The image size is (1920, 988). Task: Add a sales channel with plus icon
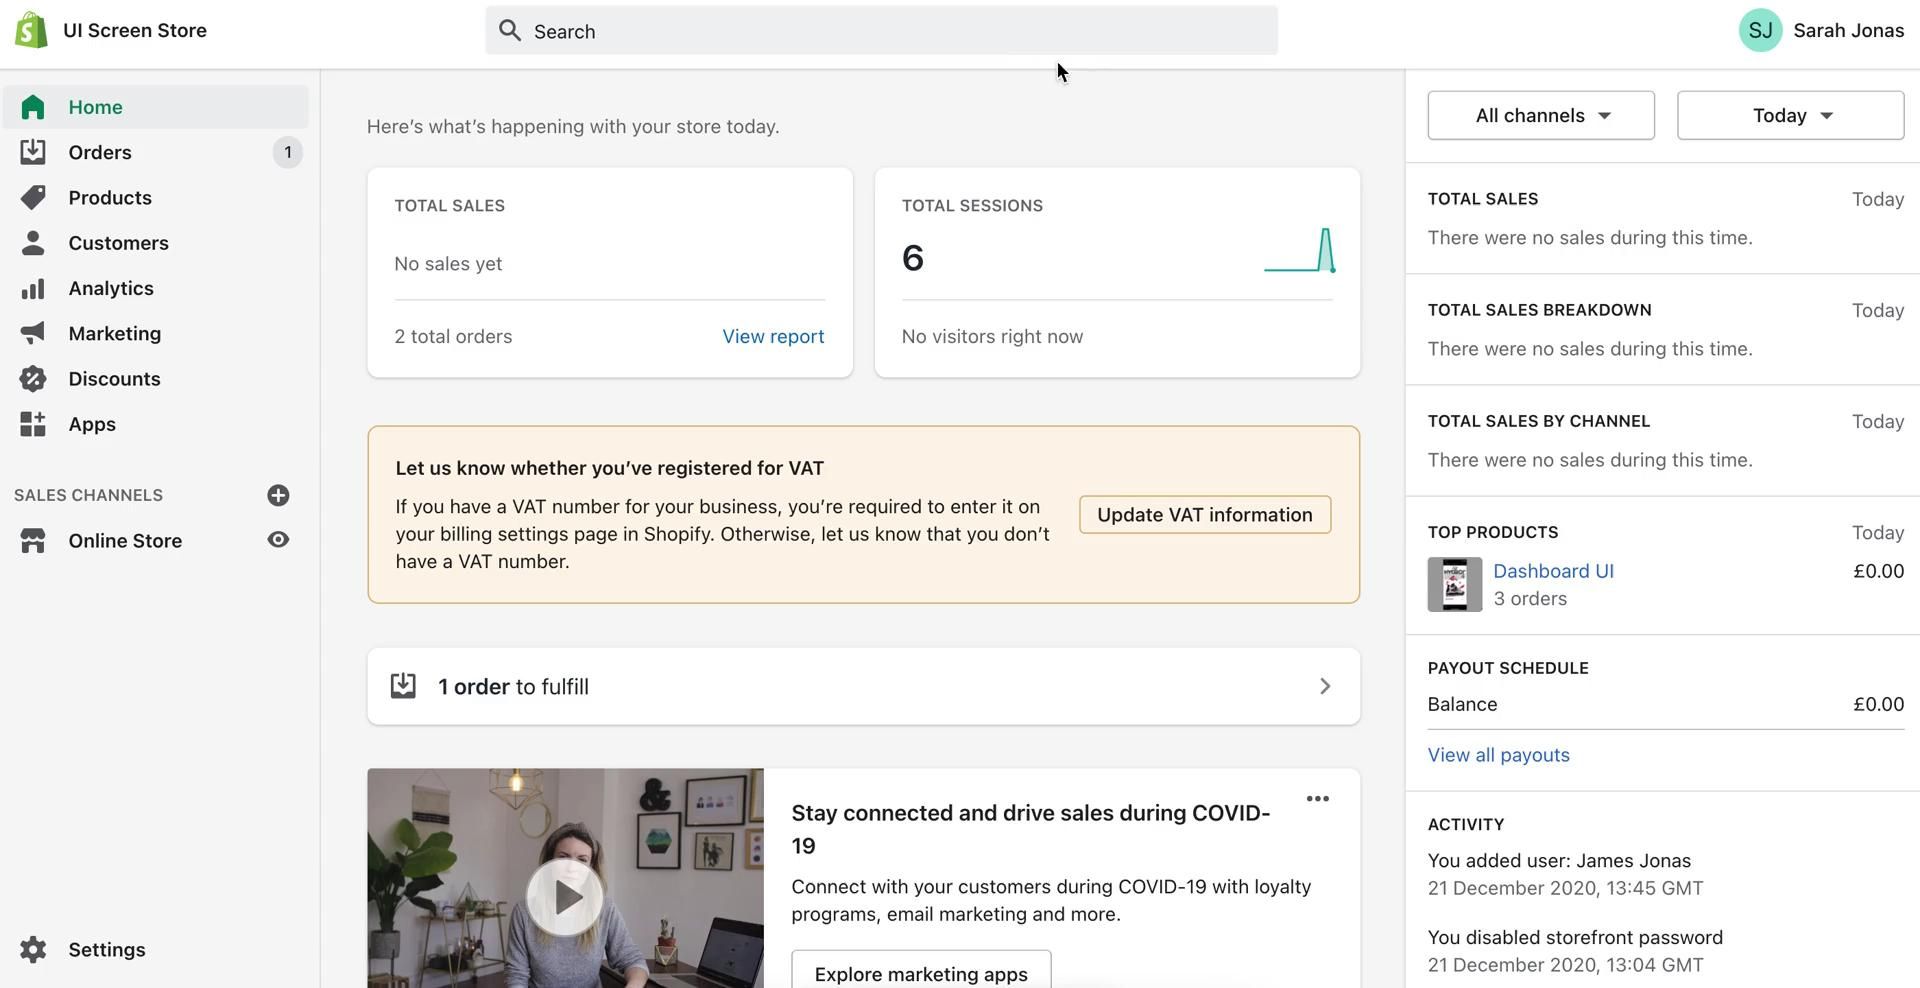point(278,495)
